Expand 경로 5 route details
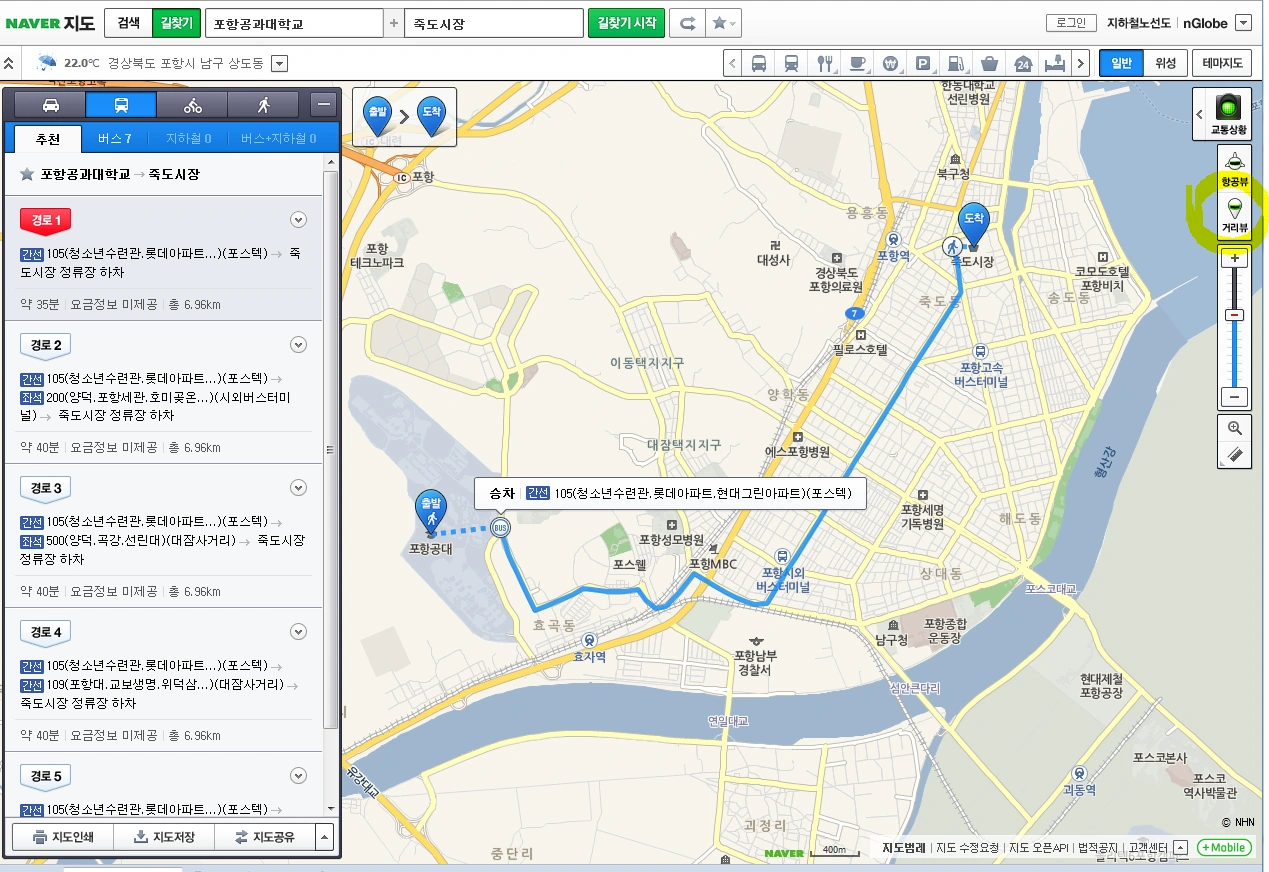 click(x=297, y=776)
